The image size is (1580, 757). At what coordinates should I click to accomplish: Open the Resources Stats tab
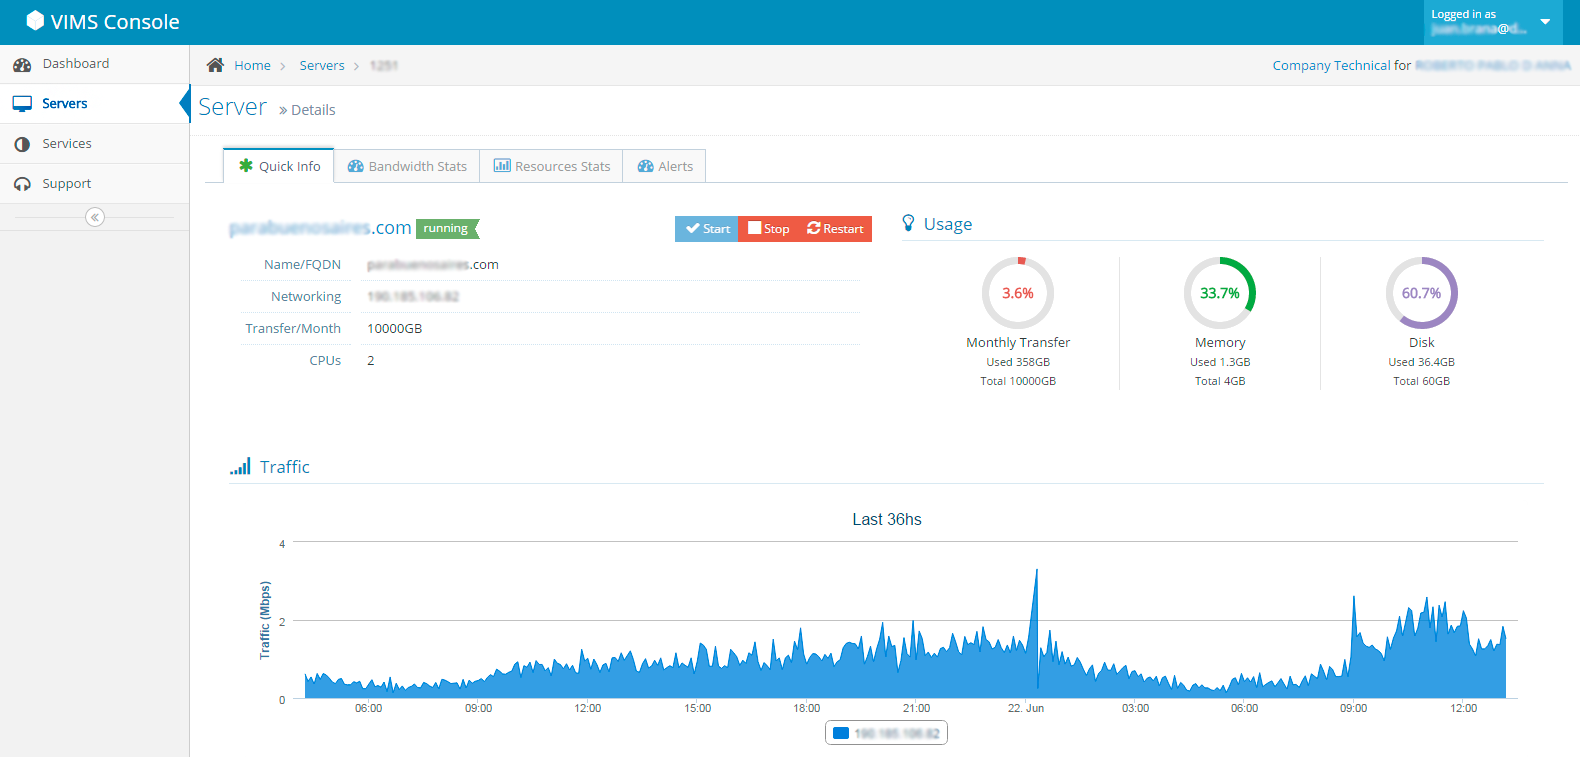tap(551, 166)
